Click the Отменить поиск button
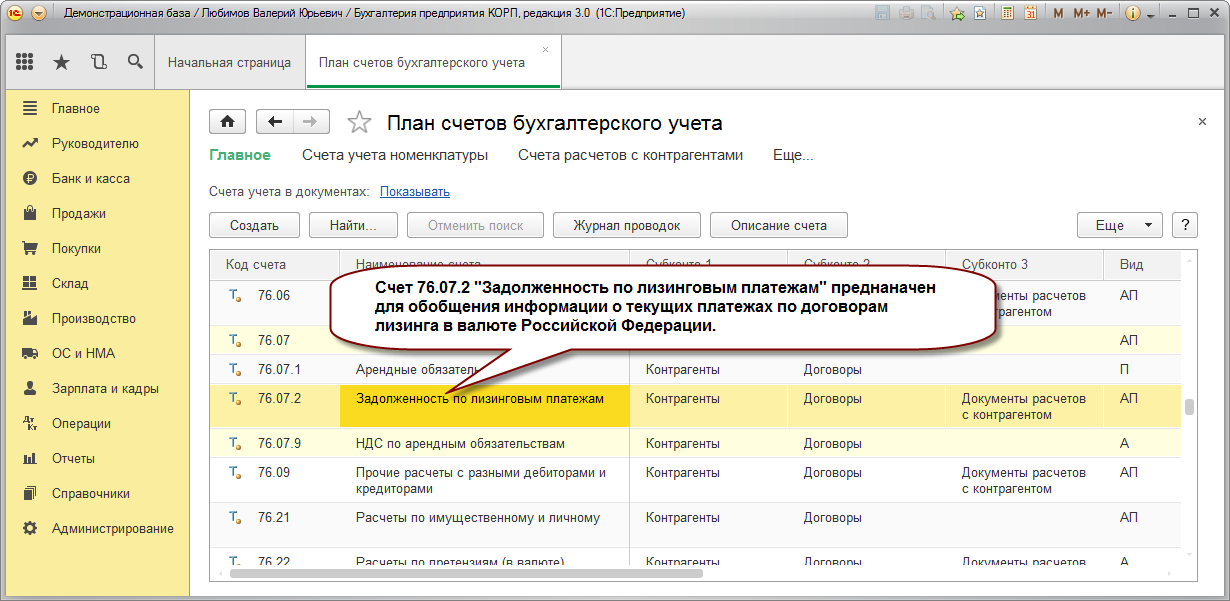 (x=476, y=225)
